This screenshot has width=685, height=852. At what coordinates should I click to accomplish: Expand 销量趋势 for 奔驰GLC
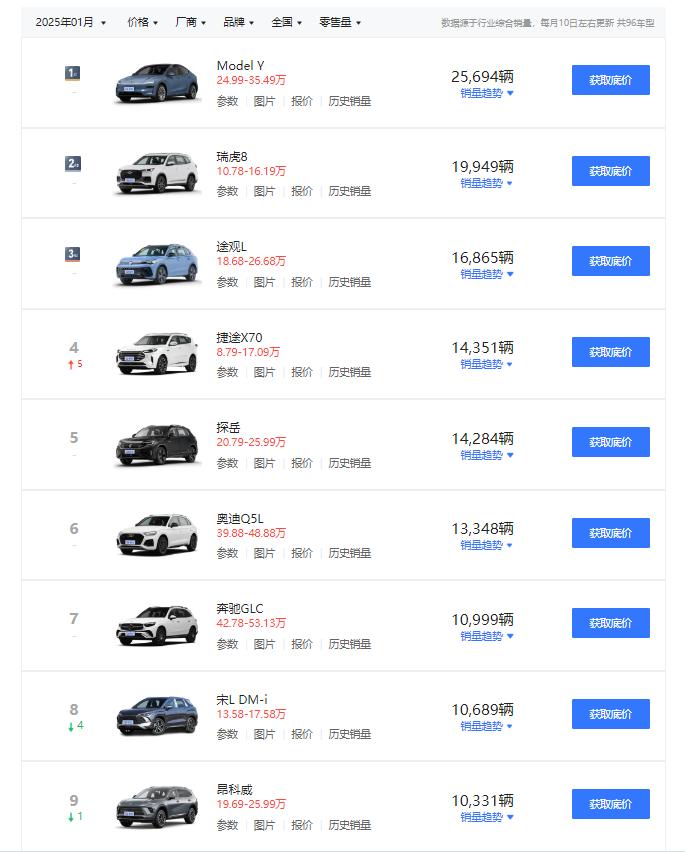486,636
